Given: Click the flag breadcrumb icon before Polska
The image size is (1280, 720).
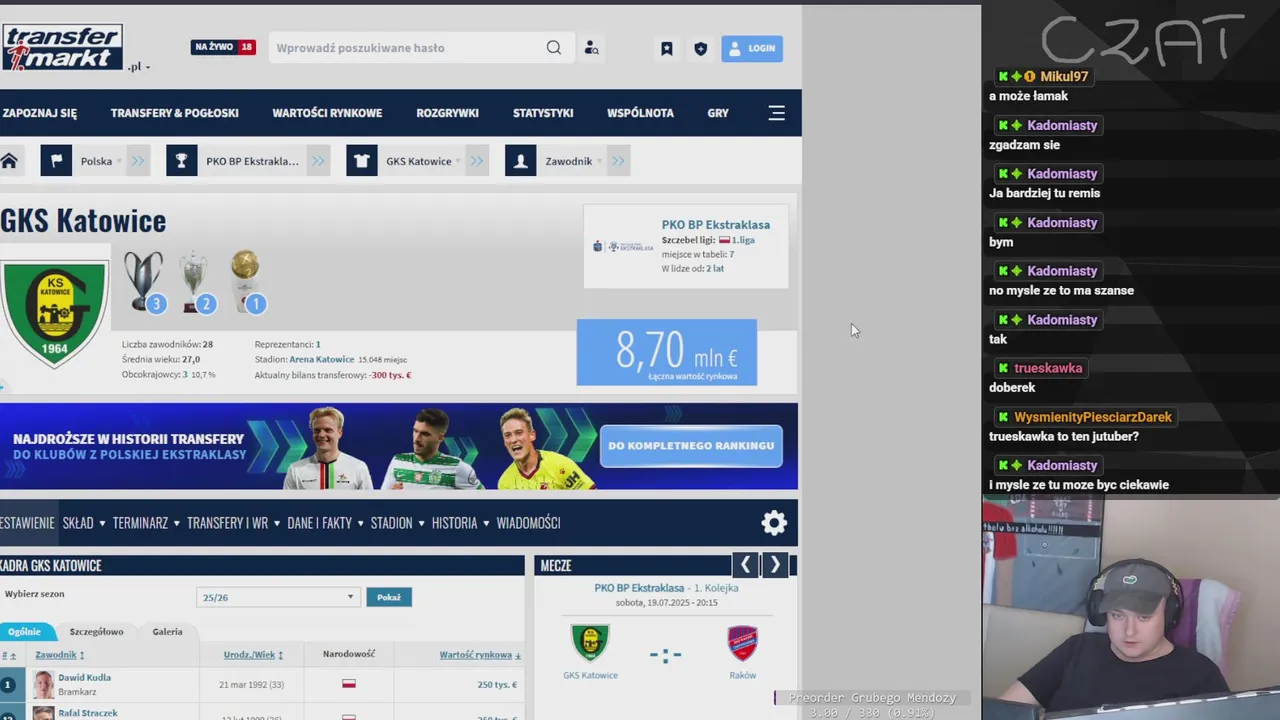Looking at the screenshot, I should 56,161.
